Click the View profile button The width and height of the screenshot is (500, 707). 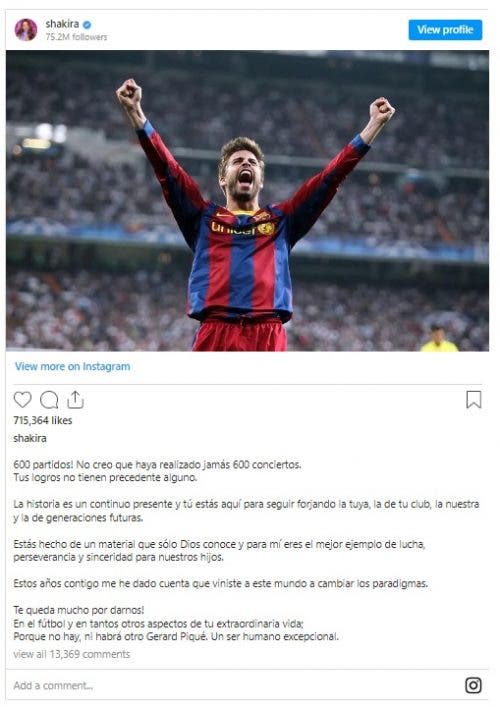(x=445, y=30)
